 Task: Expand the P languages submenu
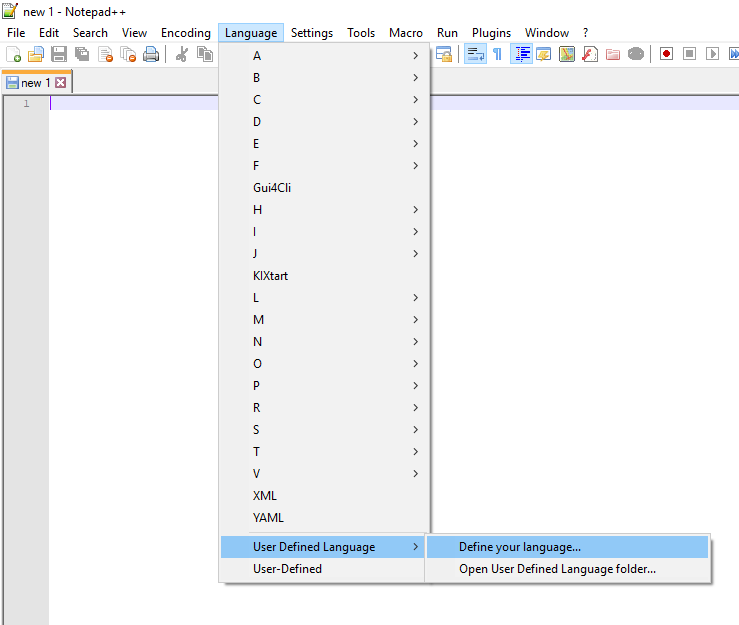(x=325, y=386)
